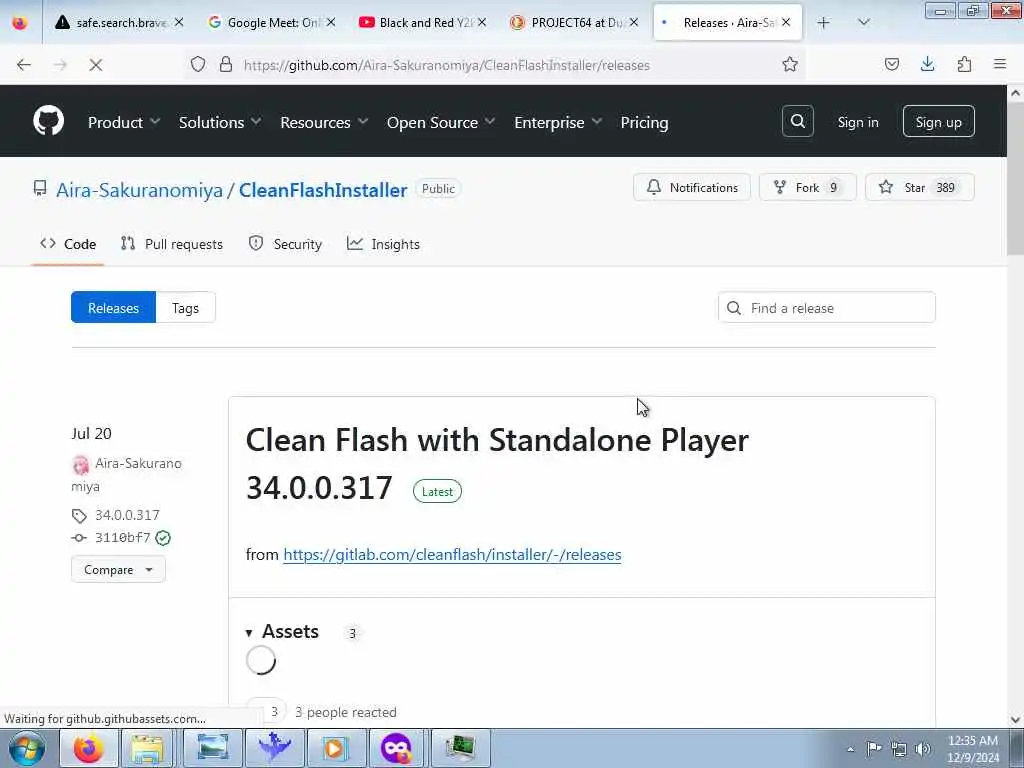This screenshot has width=1024, height=768.
Task: Go back with the browser back arrow
Action: point(24,65)
